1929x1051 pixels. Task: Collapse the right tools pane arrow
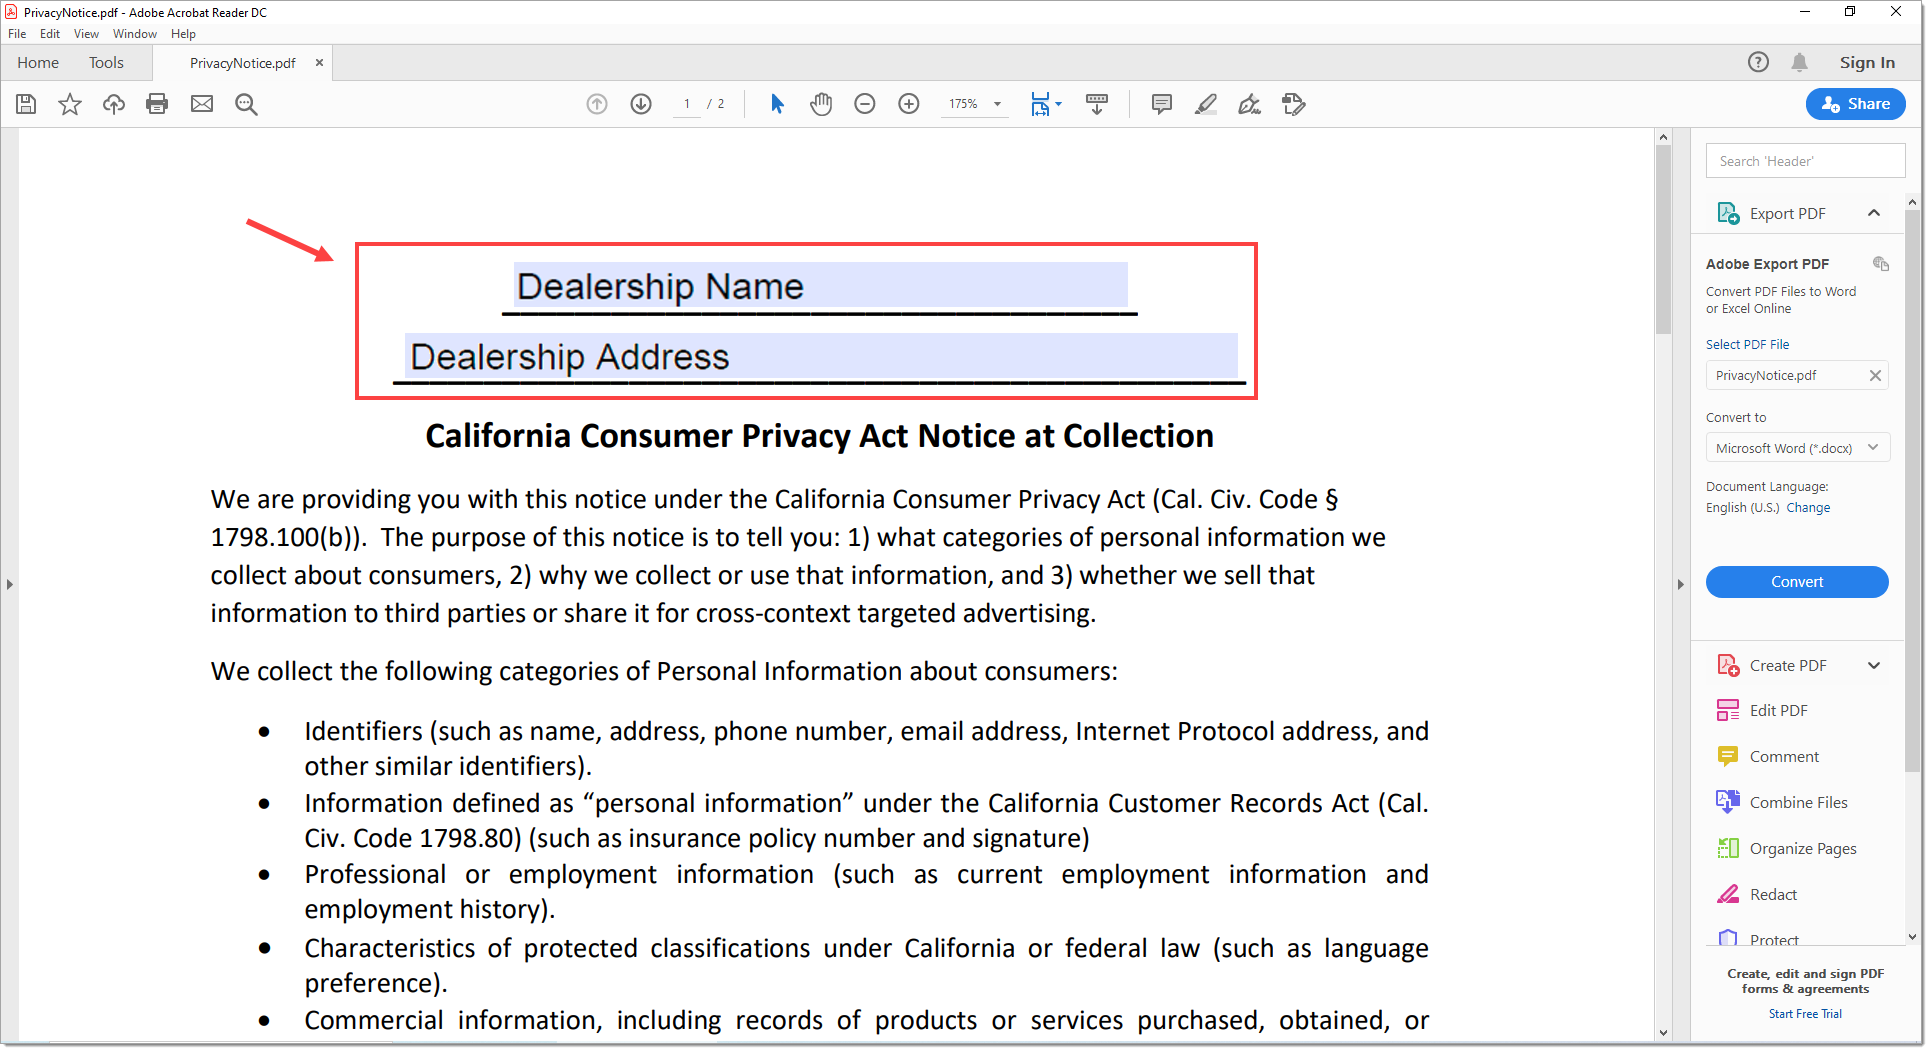coord(1680,585)
